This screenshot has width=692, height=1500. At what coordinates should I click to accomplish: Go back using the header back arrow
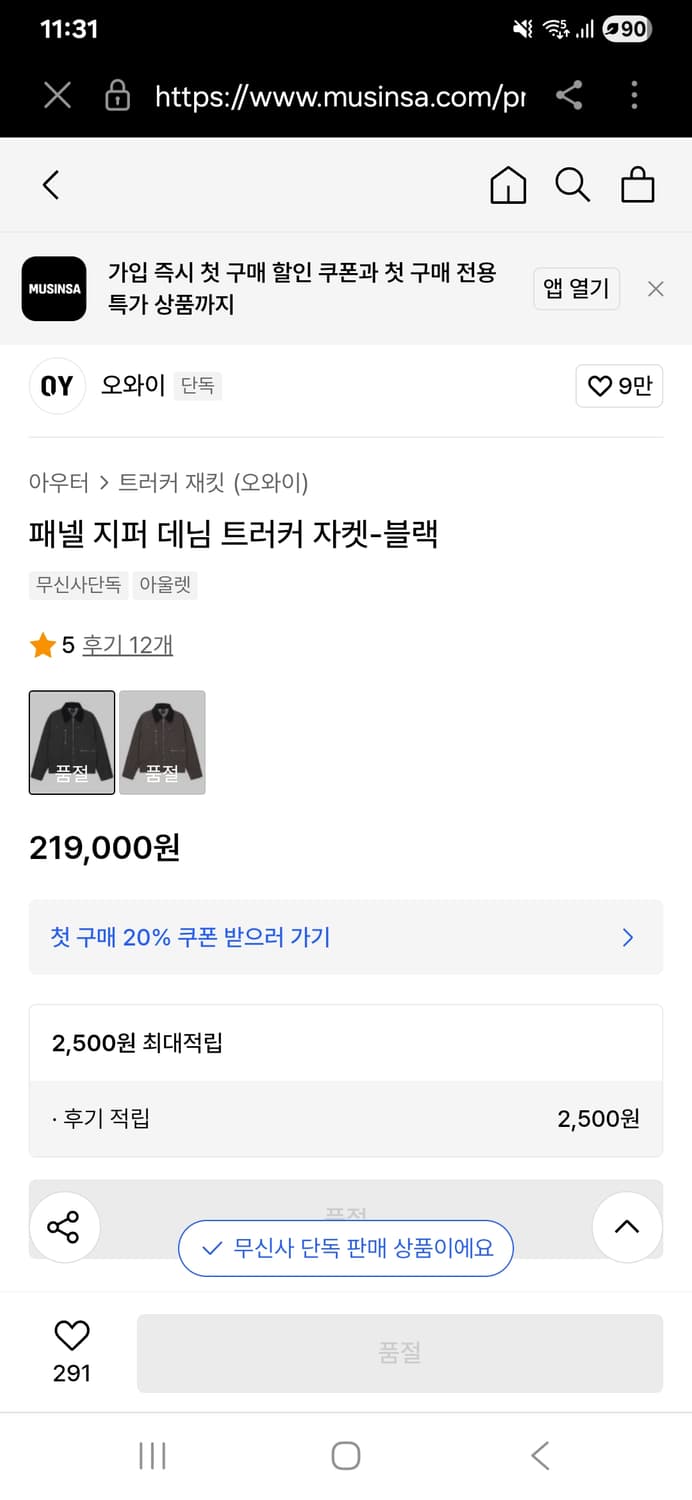(51, 185)
